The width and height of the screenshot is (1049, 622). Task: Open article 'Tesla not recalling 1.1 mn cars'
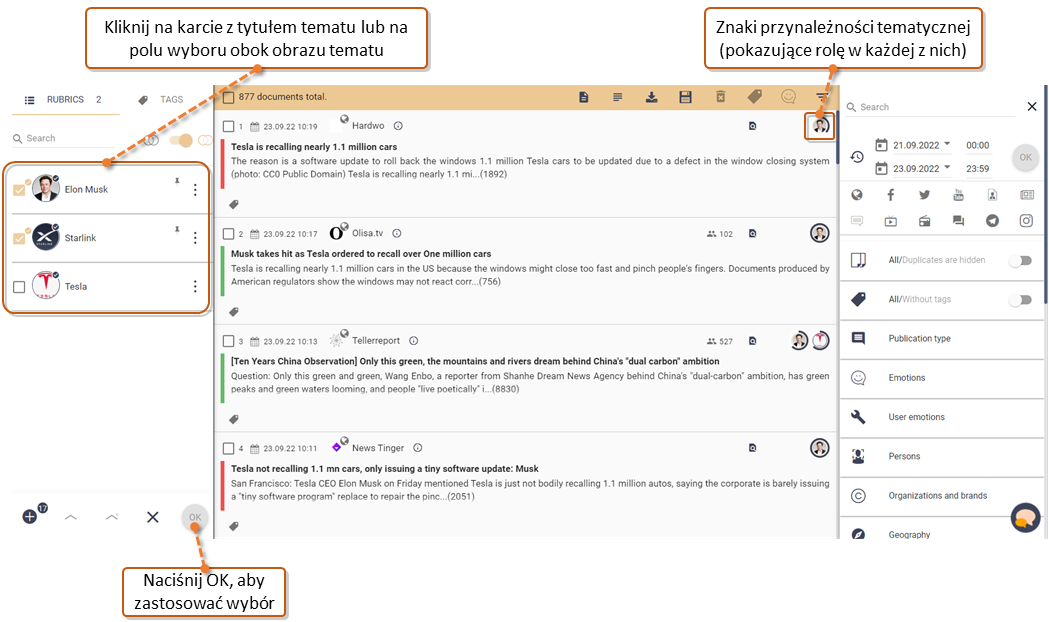[385, 469]
